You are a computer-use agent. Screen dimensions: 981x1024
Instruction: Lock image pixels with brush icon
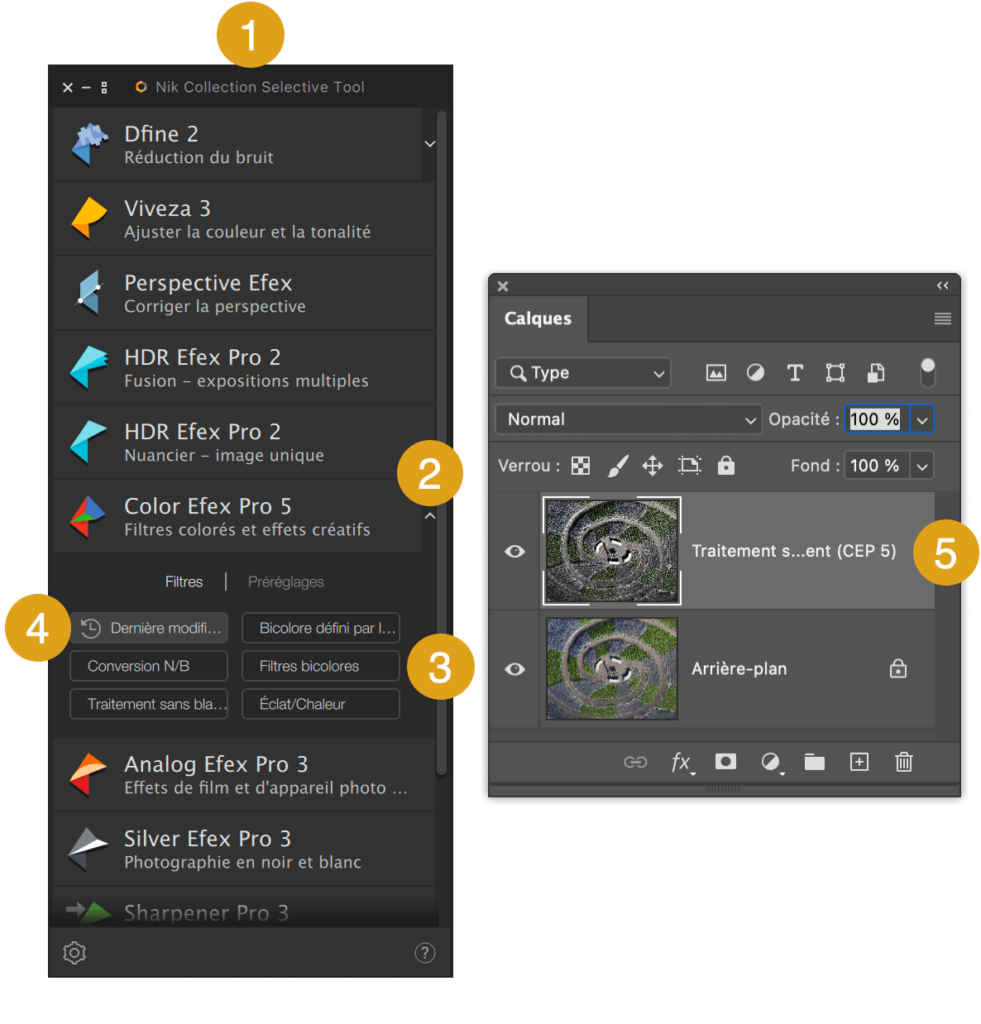click(618, 466)
